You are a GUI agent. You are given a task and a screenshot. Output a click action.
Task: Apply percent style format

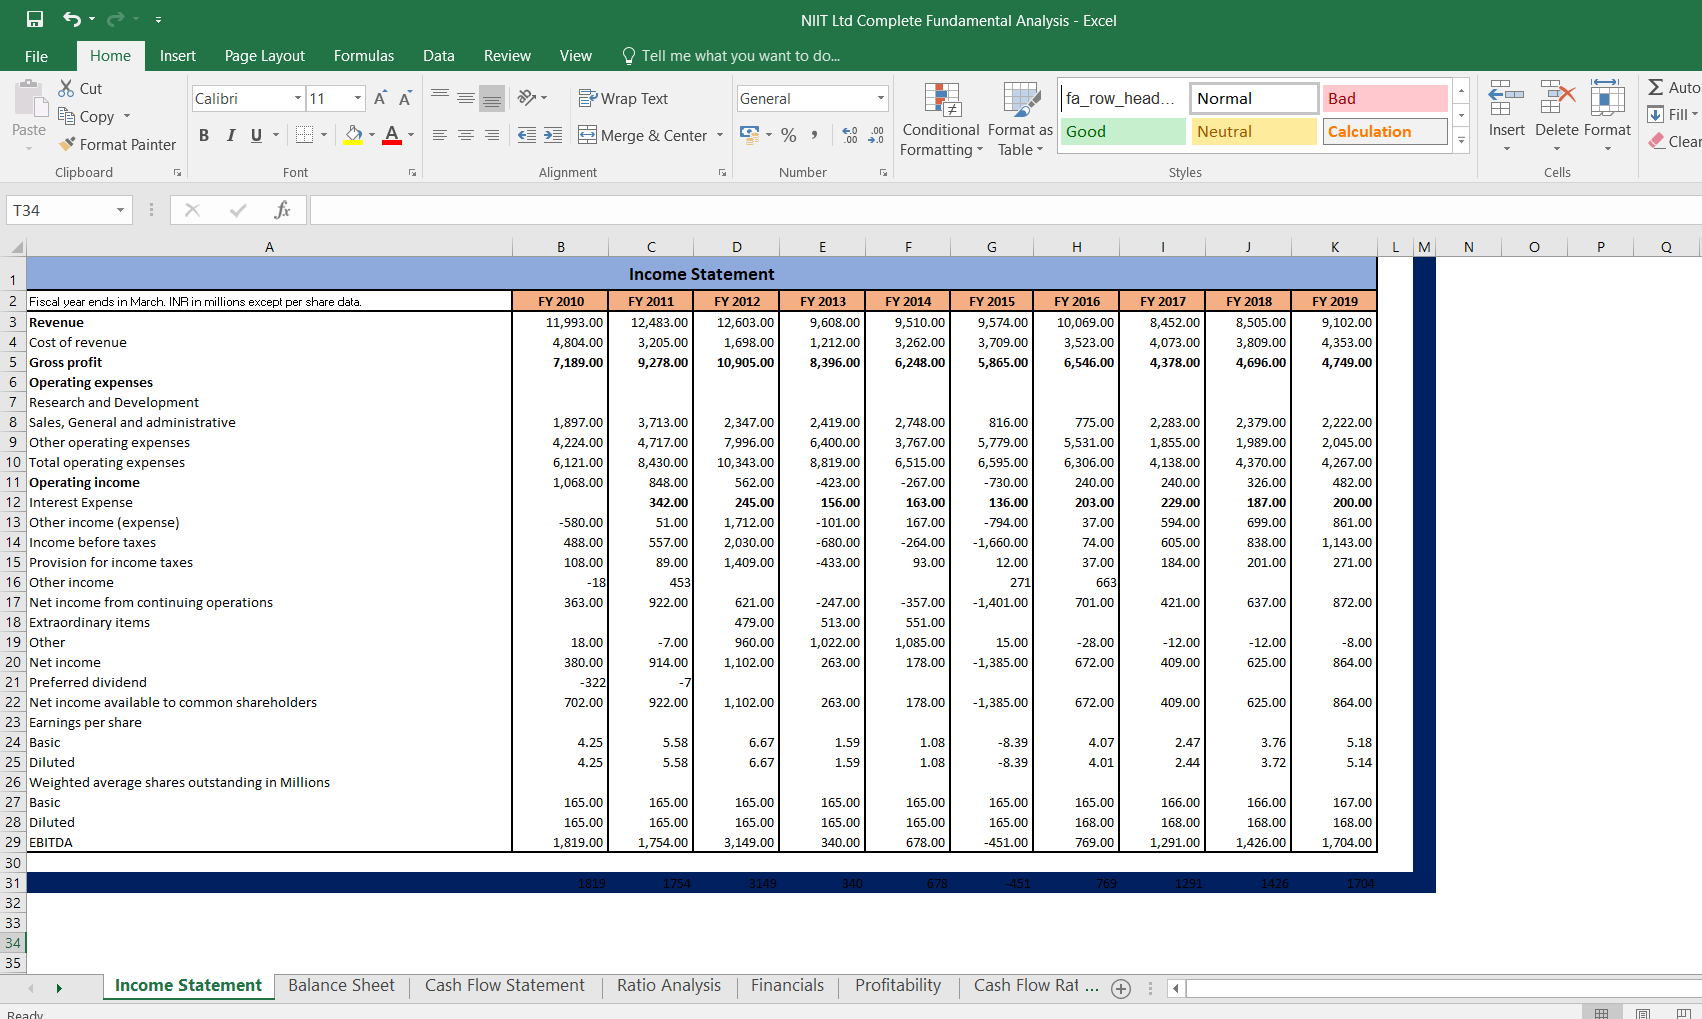tap(789, 135)
